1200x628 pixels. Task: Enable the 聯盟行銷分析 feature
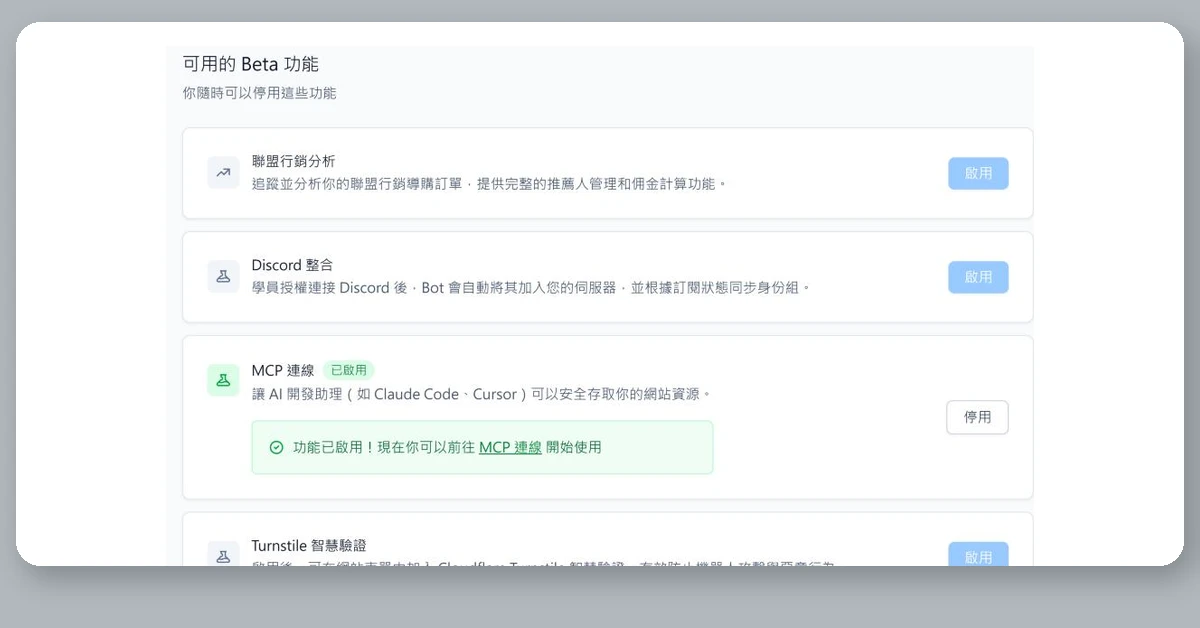978,173
